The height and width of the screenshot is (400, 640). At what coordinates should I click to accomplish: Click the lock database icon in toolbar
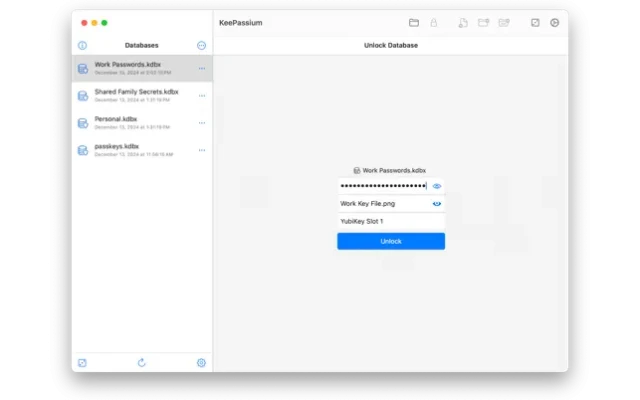point(433,22)
